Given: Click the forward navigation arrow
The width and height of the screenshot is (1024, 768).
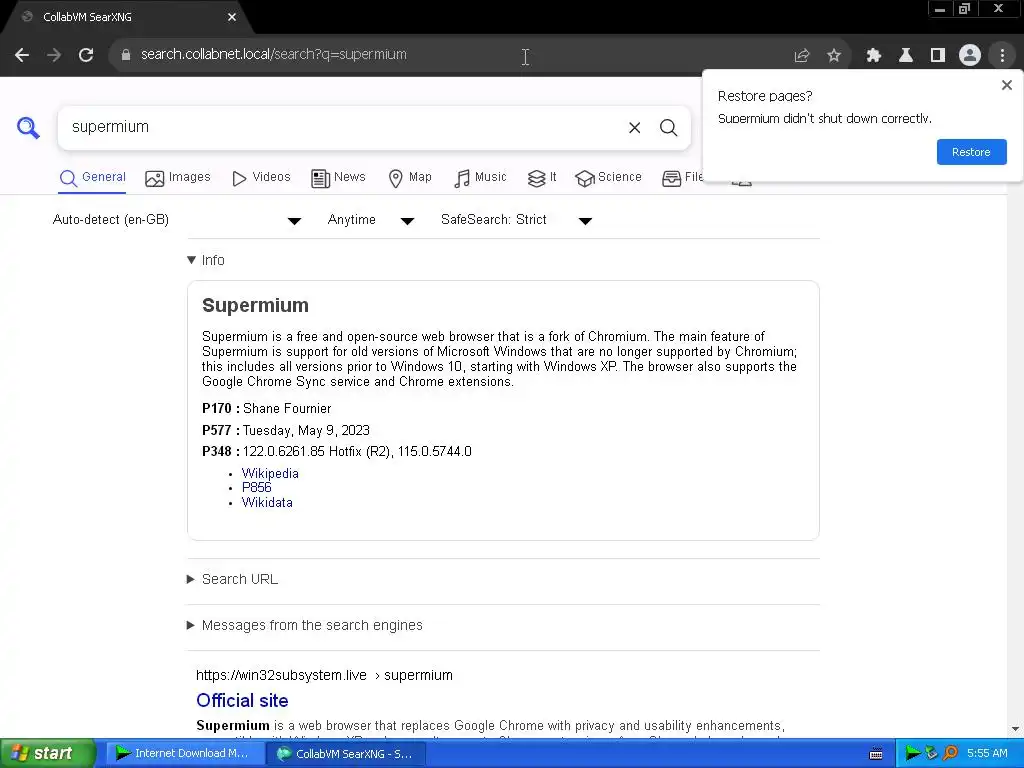Looking at the screenshot, I should 54,56.
